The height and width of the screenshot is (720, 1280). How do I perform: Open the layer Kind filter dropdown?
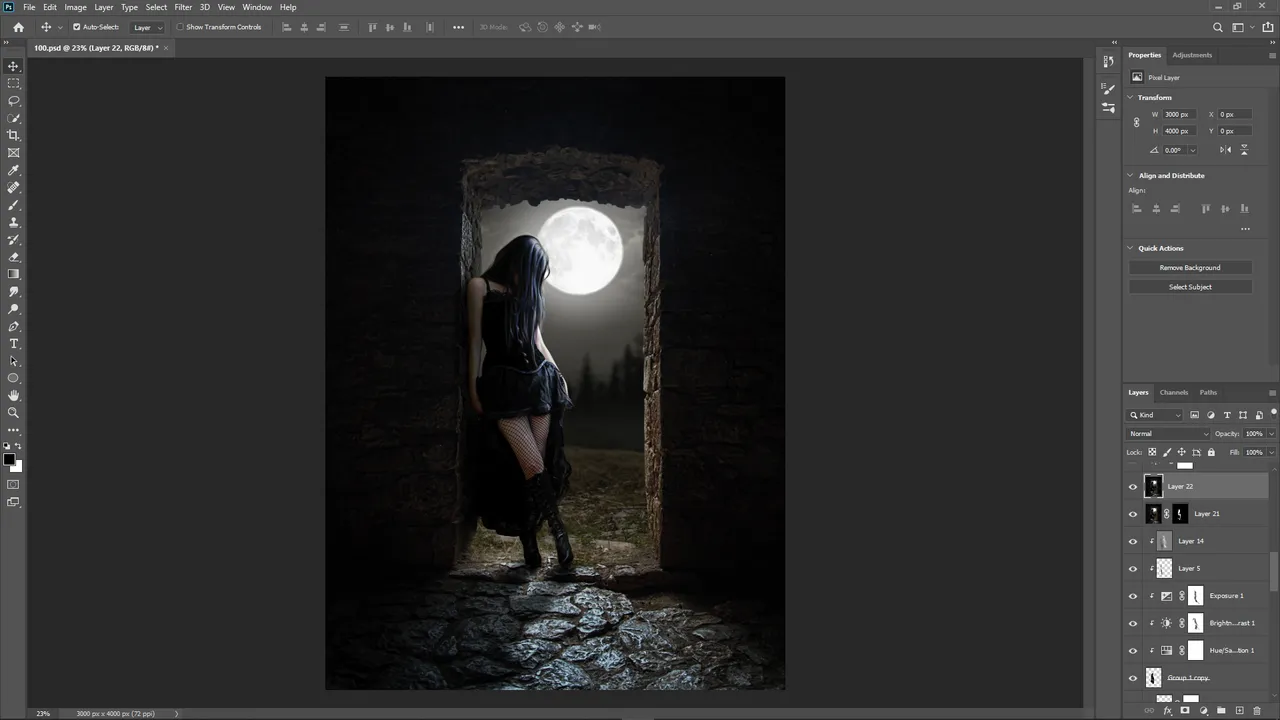[x=1156, y=415]
